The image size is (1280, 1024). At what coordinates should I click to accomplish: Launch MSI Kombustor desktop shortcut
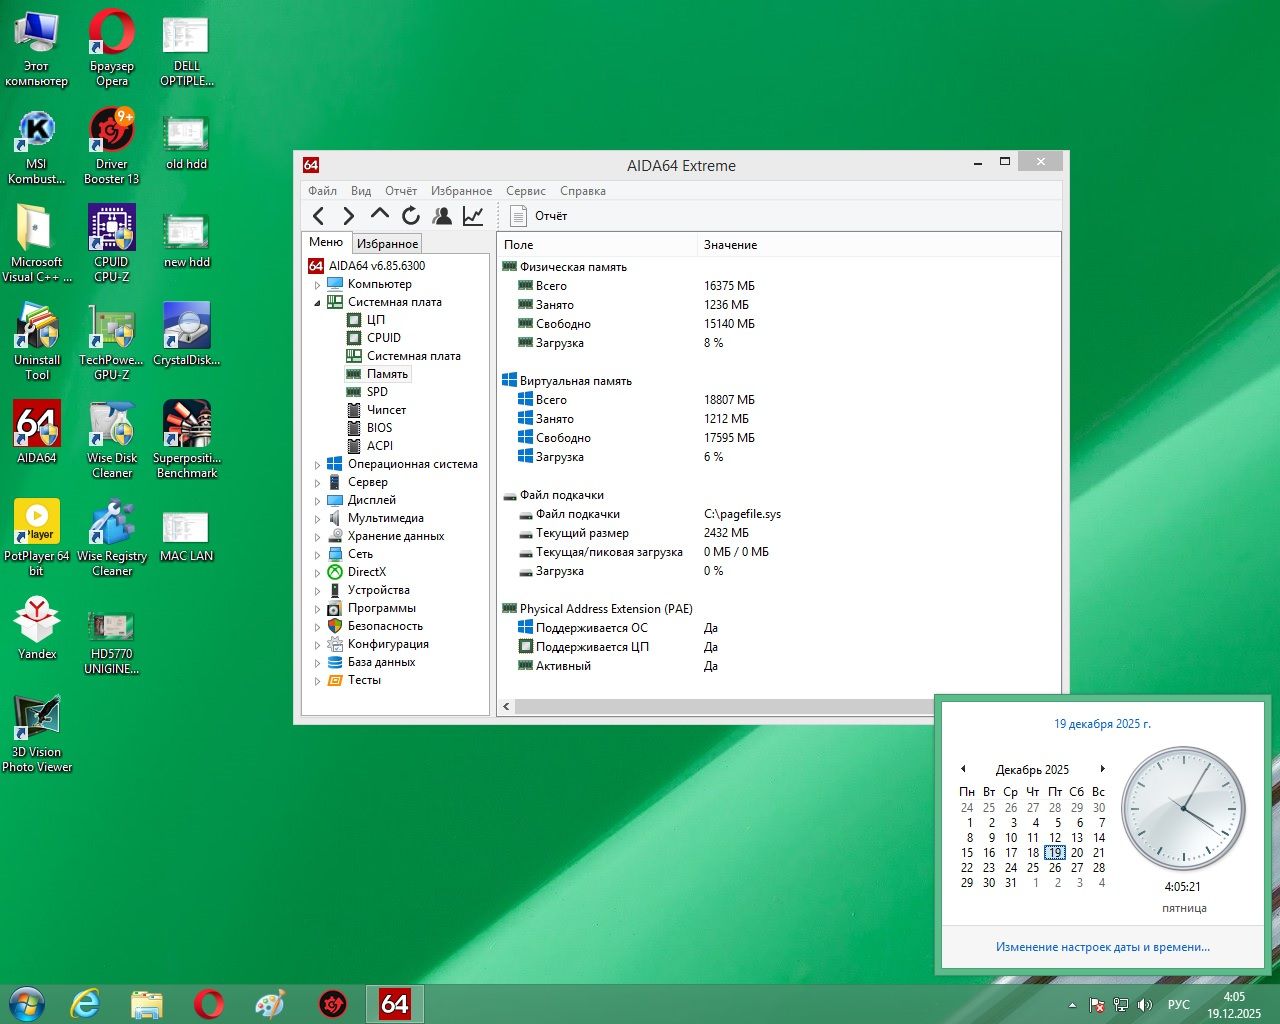coord(37,145)
